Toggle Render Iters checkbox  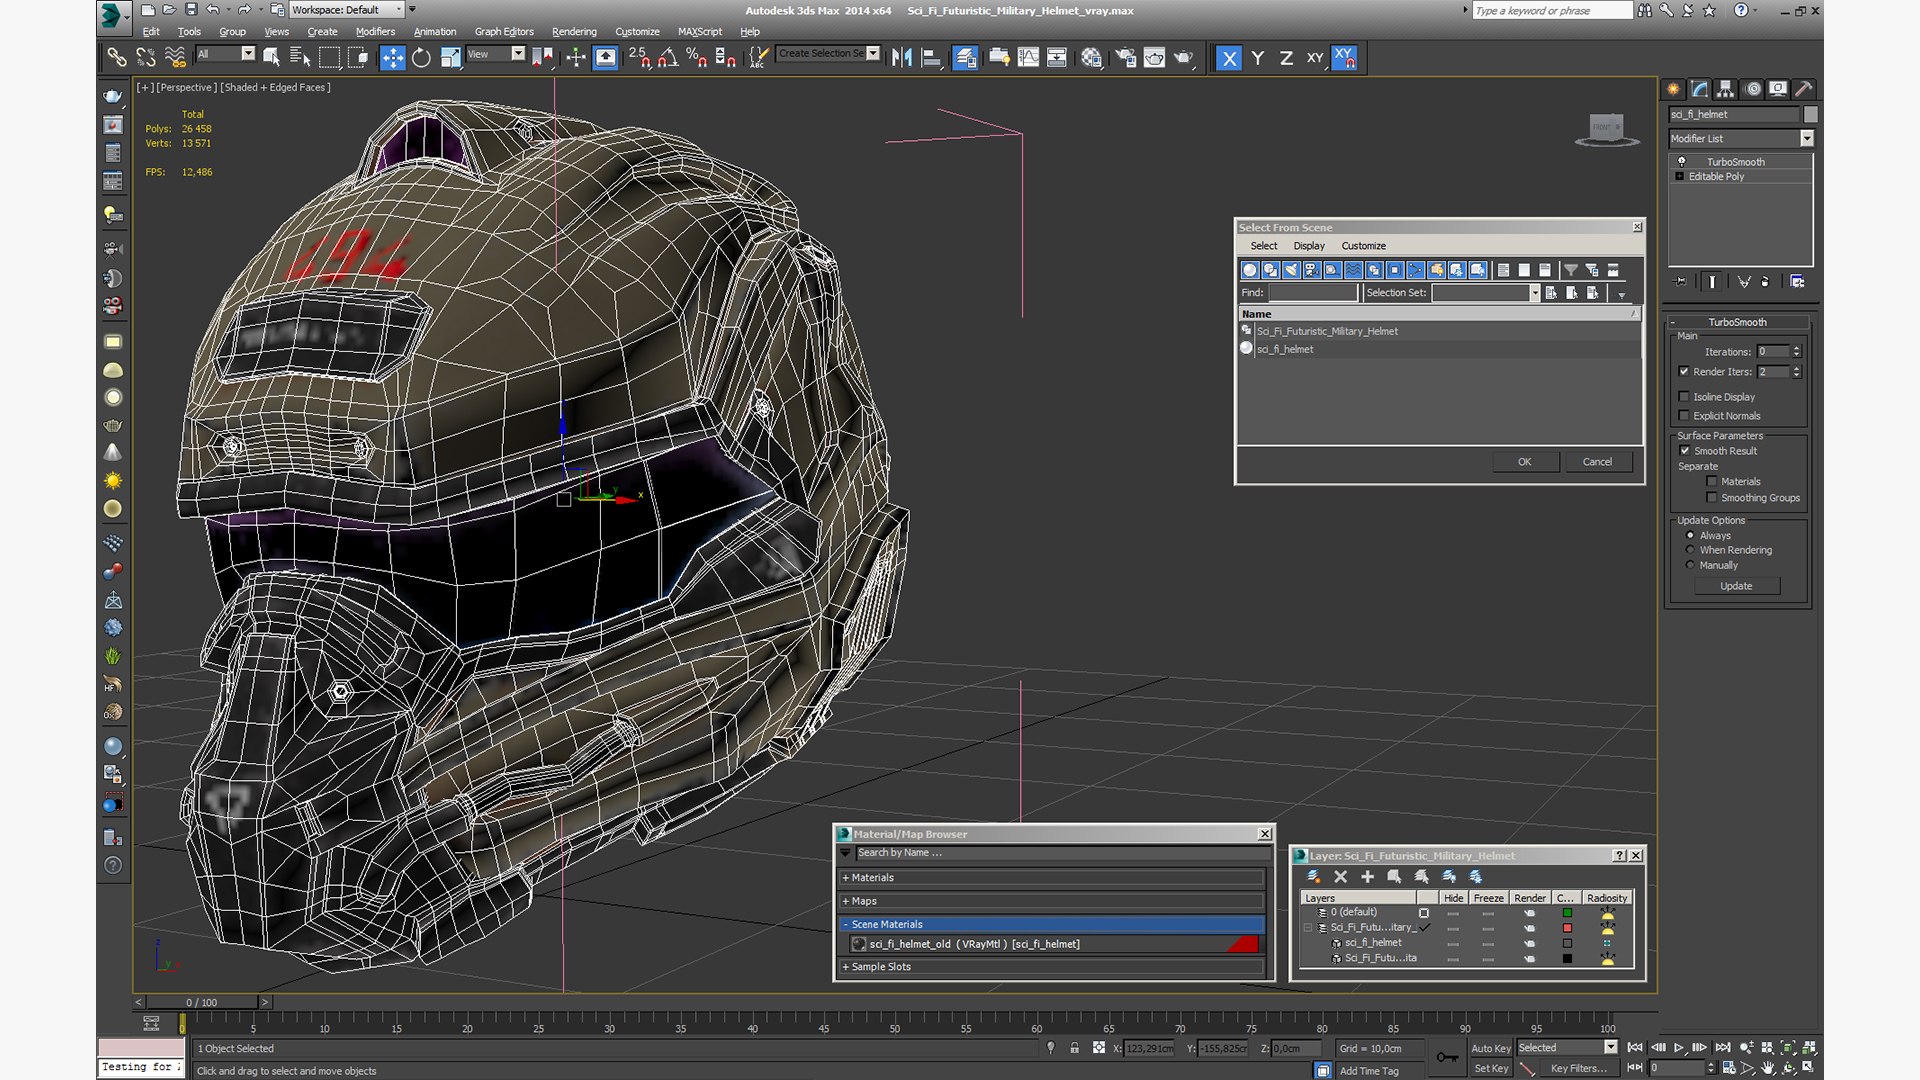tap(1684, 371)
